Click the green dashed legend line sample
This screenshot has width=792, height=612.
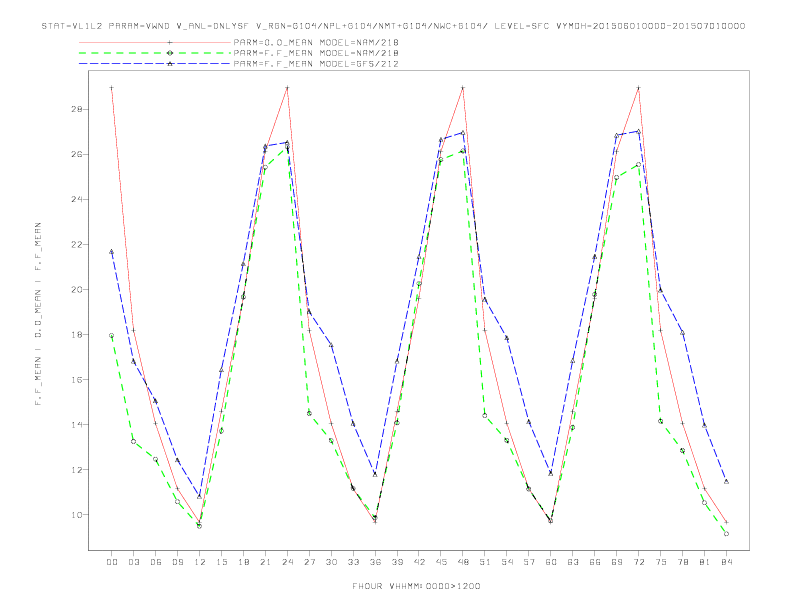pyautogui.click(x=155, y=53)
